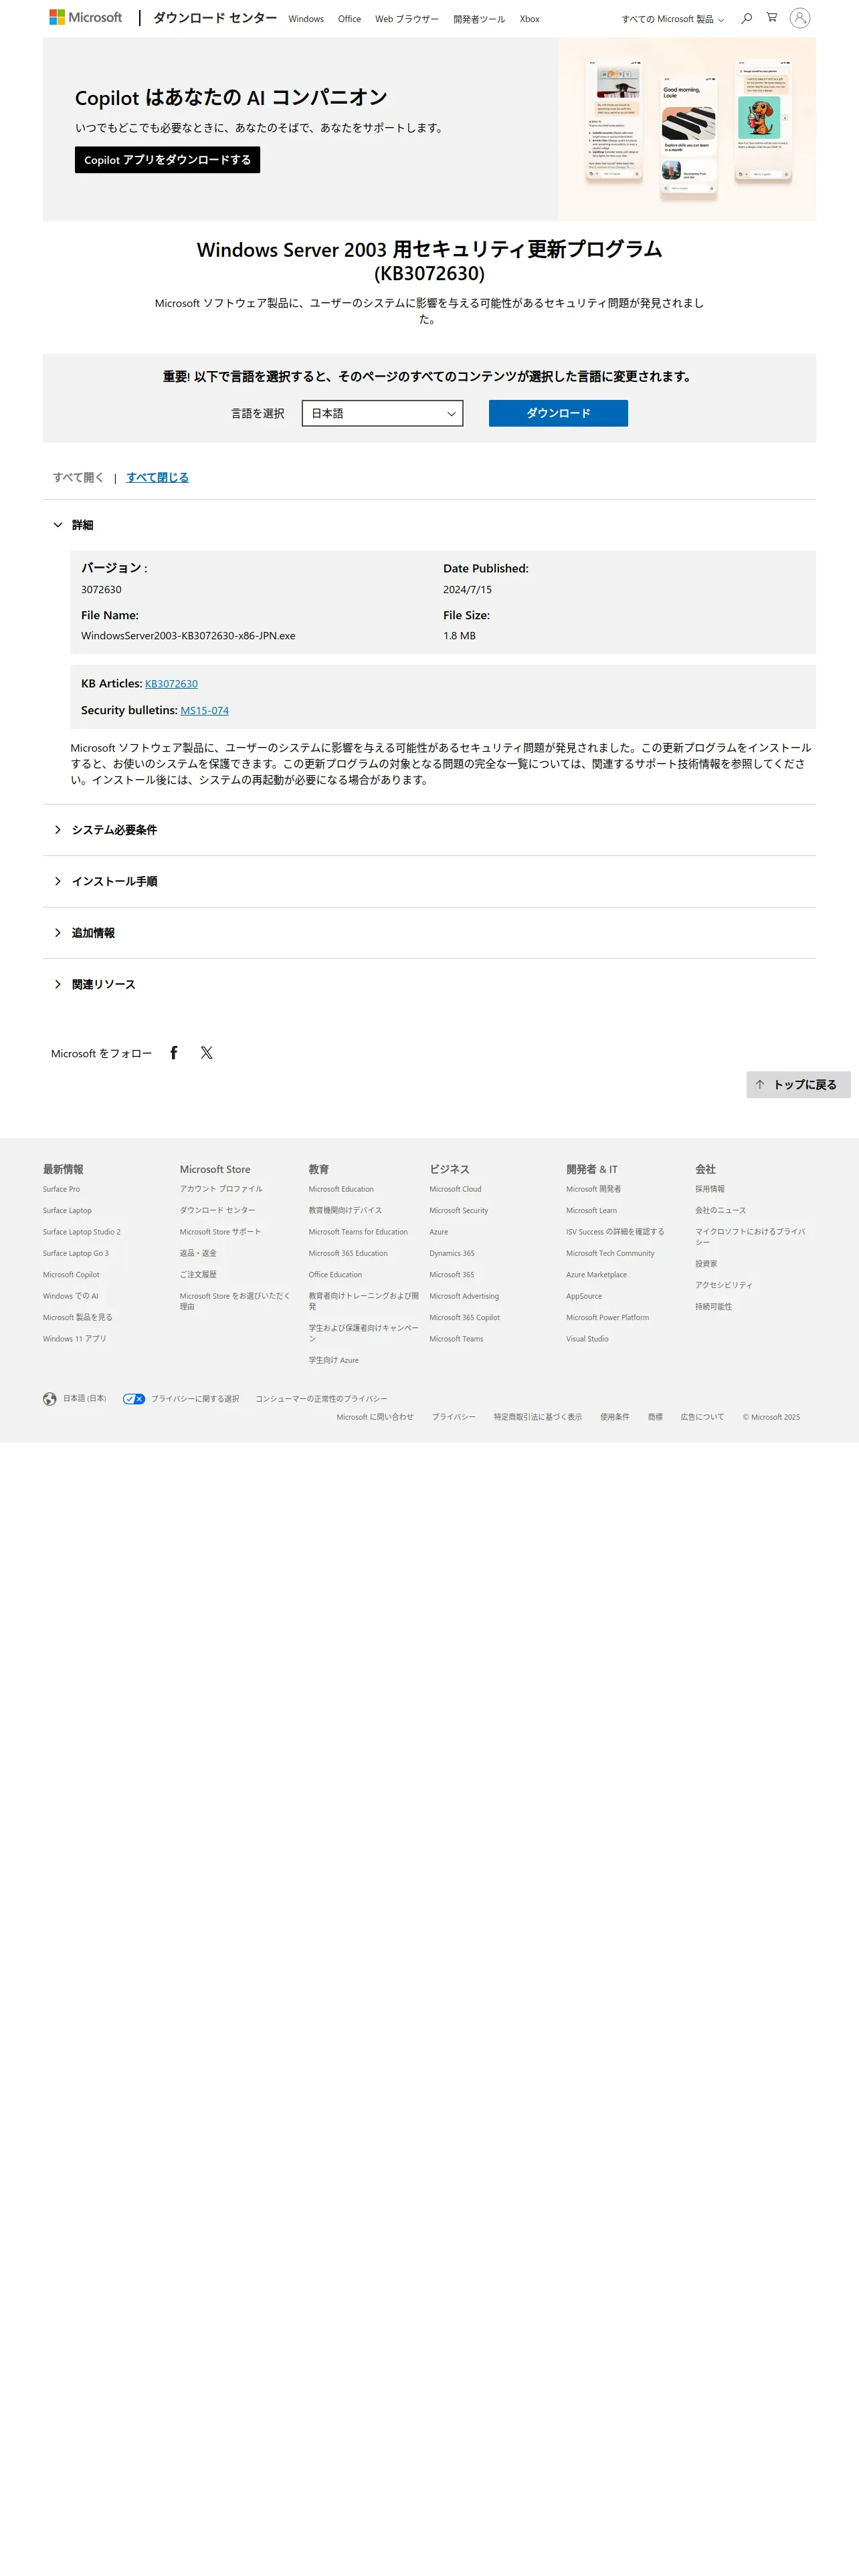Click the account sign-in avatar icon
This screenshot has height=2576, width=859.
(x=800, y=18)
